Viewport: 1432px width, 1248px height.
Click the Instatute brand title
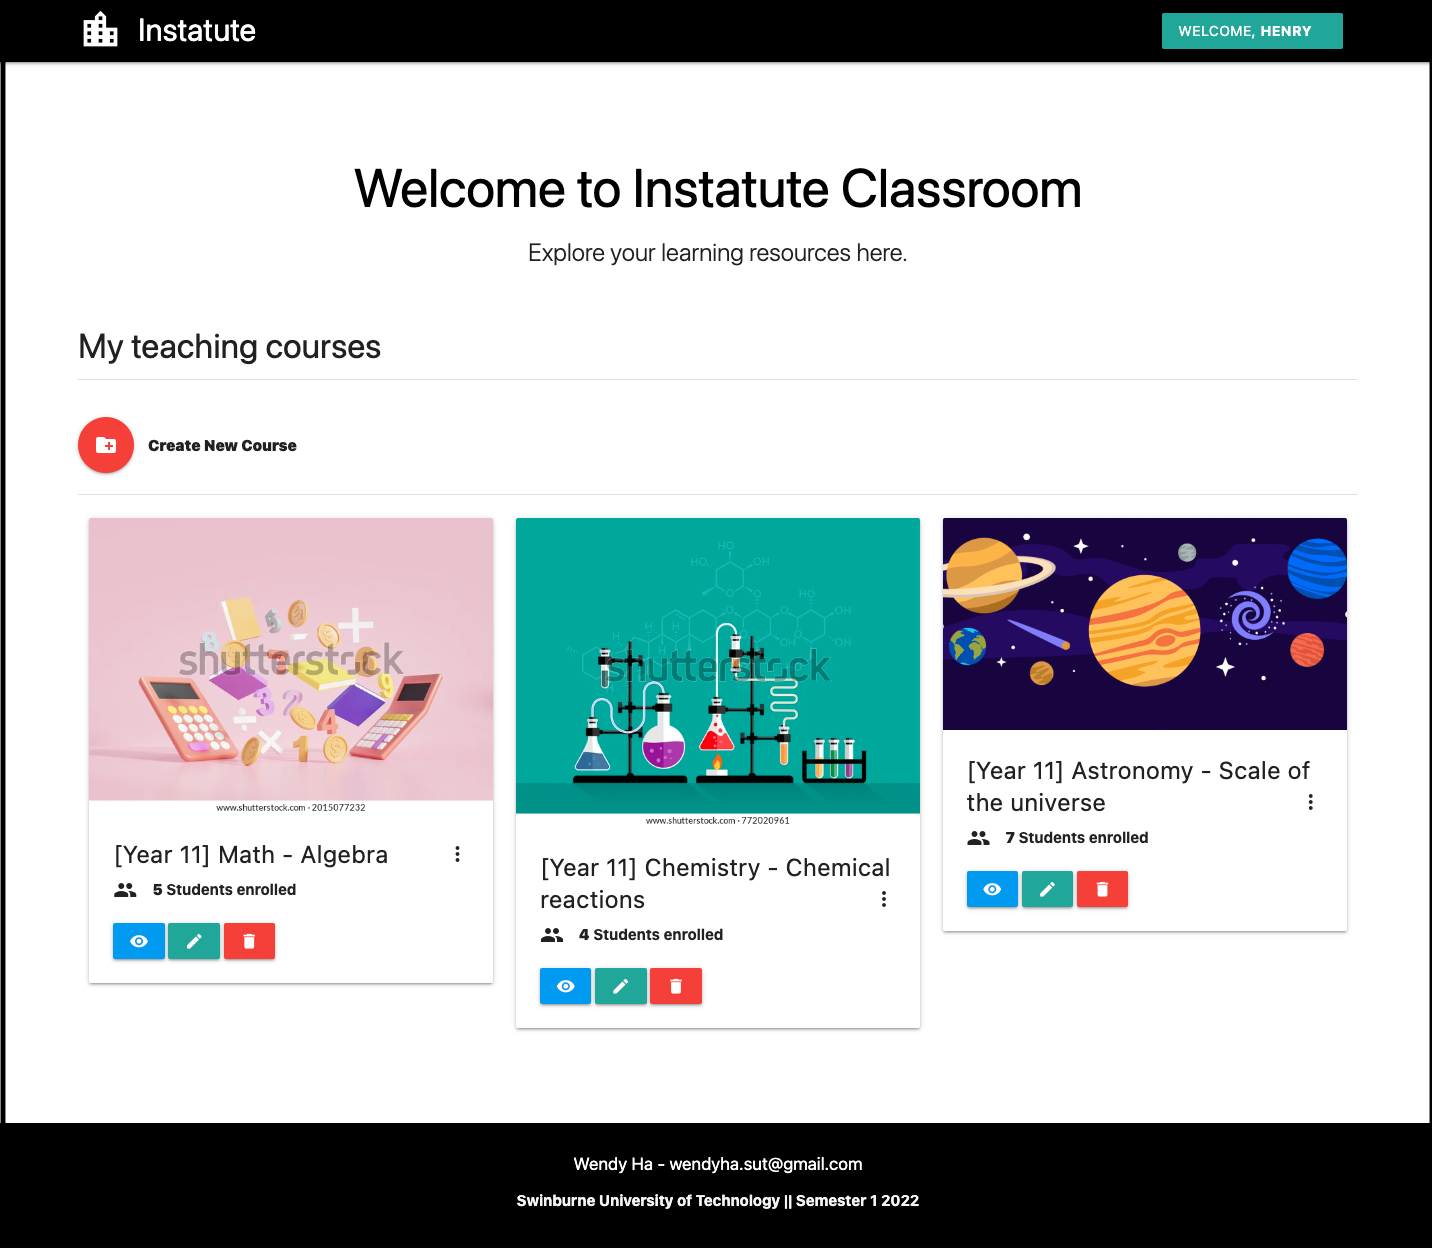tap(197, 31)
